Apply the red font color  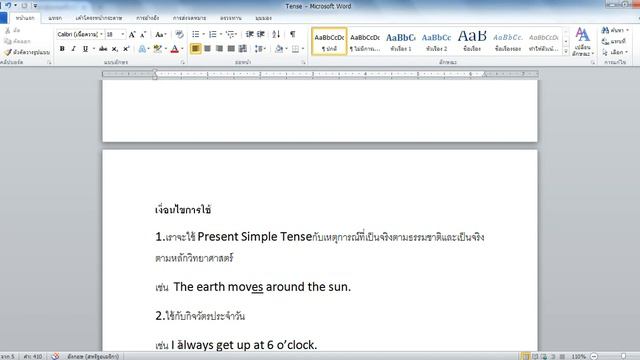click(x=175, y=49)
